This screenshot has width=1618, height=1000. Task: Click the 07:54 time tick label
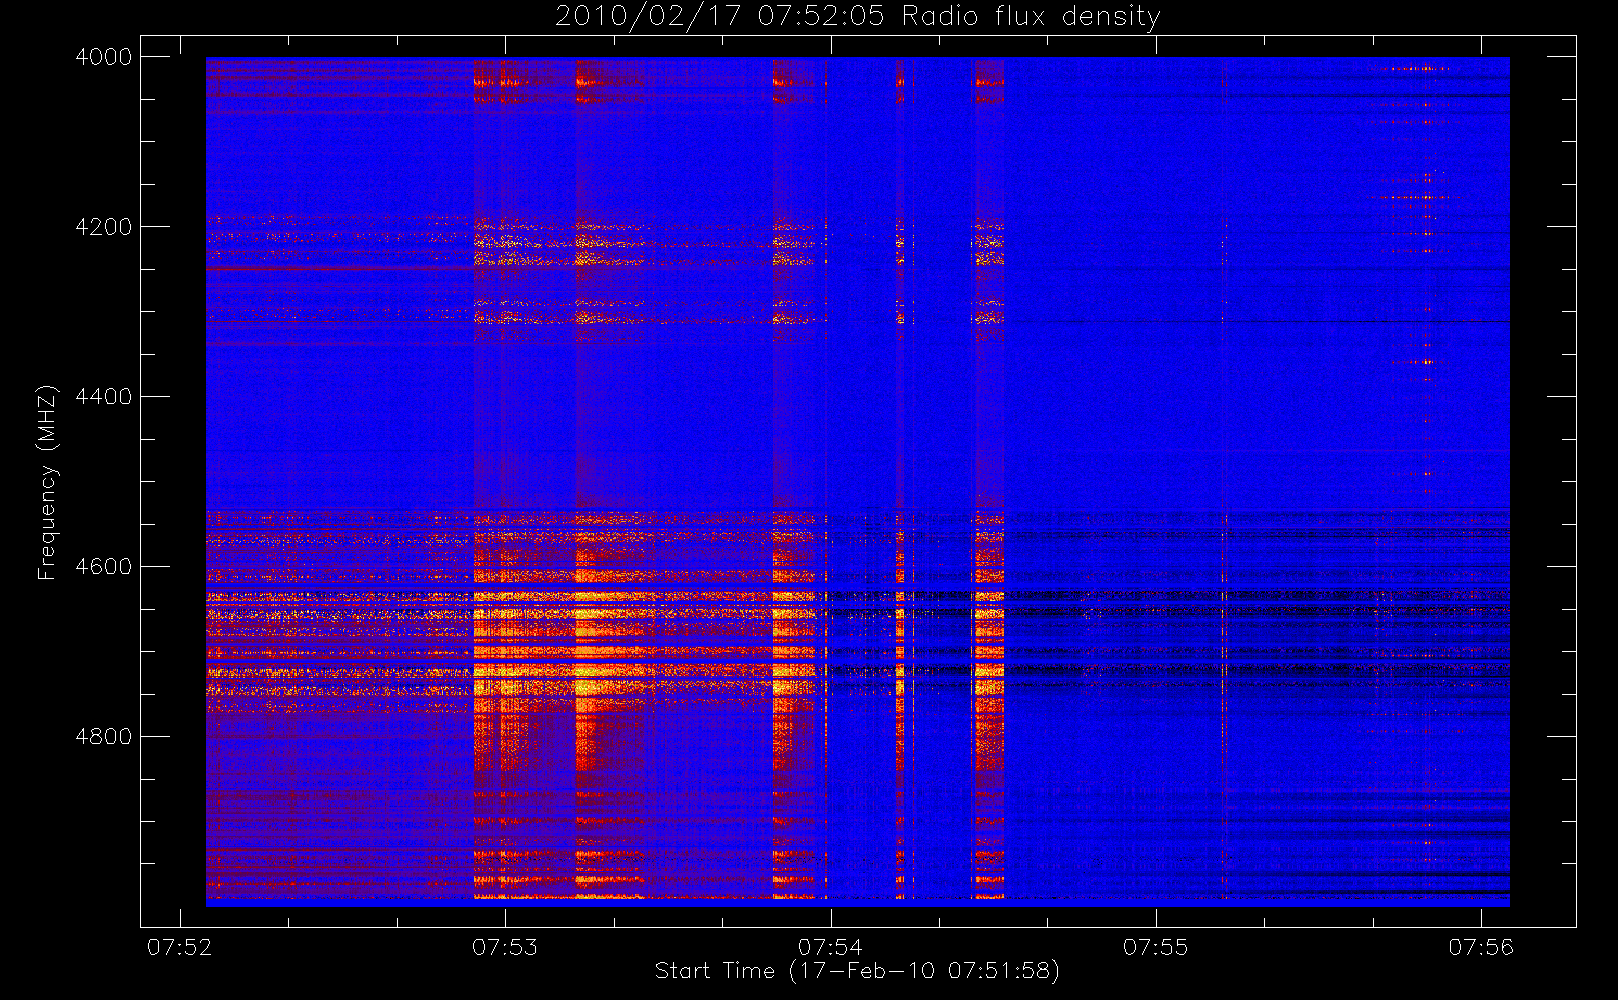830,947
